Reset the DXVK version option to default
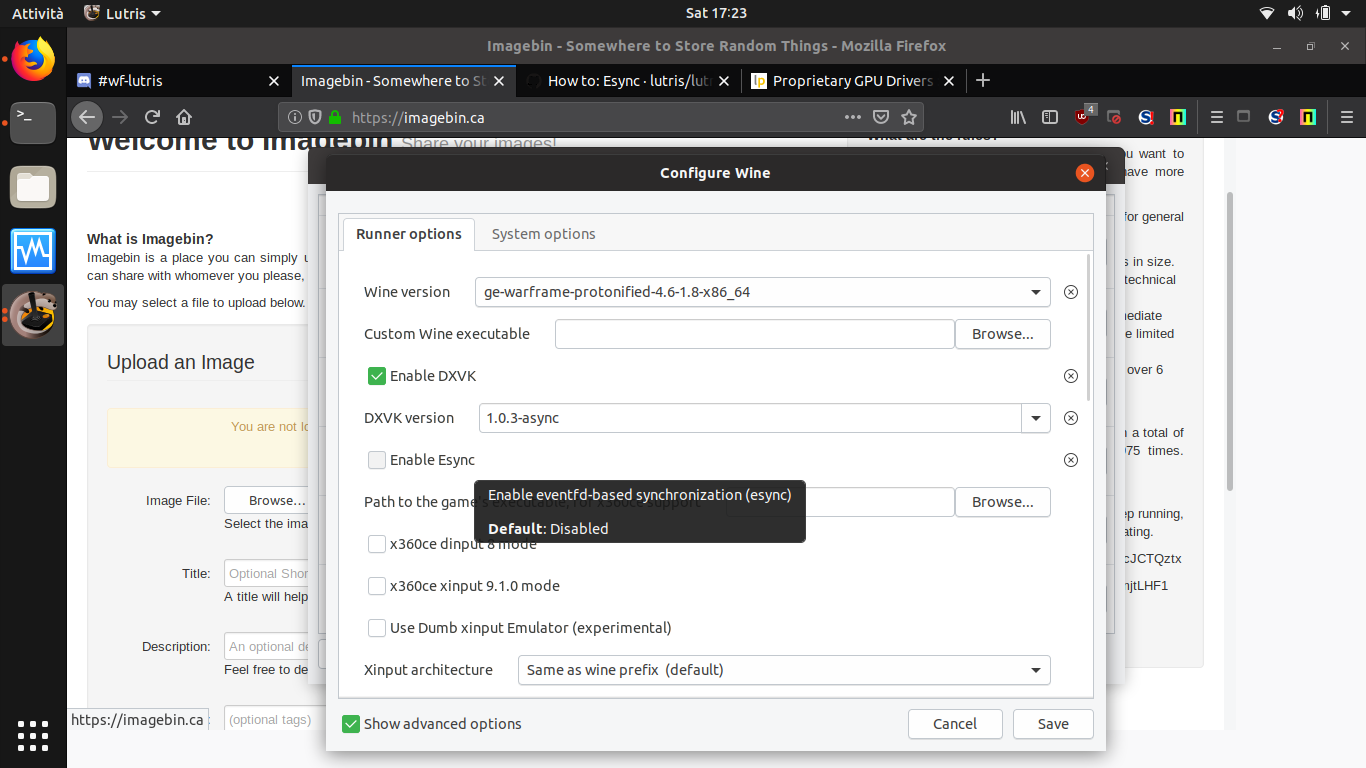 coord(1071,418)
